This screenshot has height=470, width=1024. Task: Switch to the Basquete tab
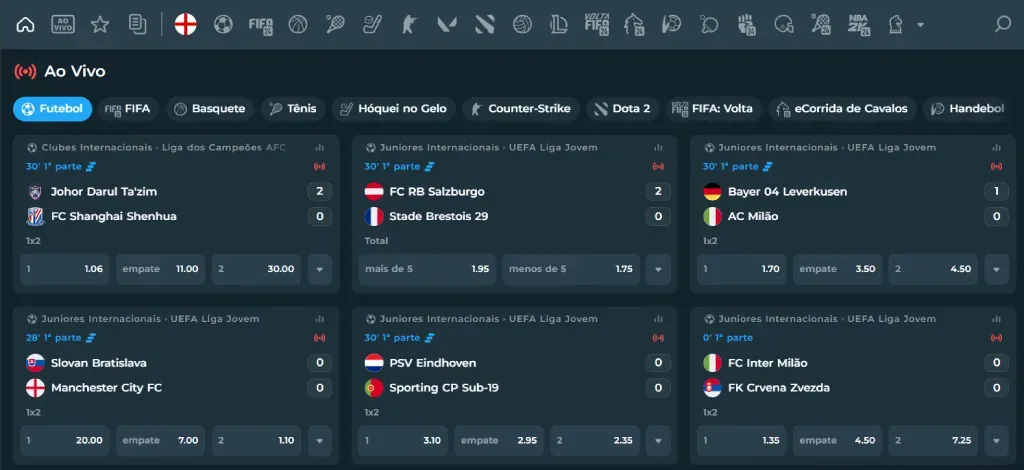click(209, 109)
